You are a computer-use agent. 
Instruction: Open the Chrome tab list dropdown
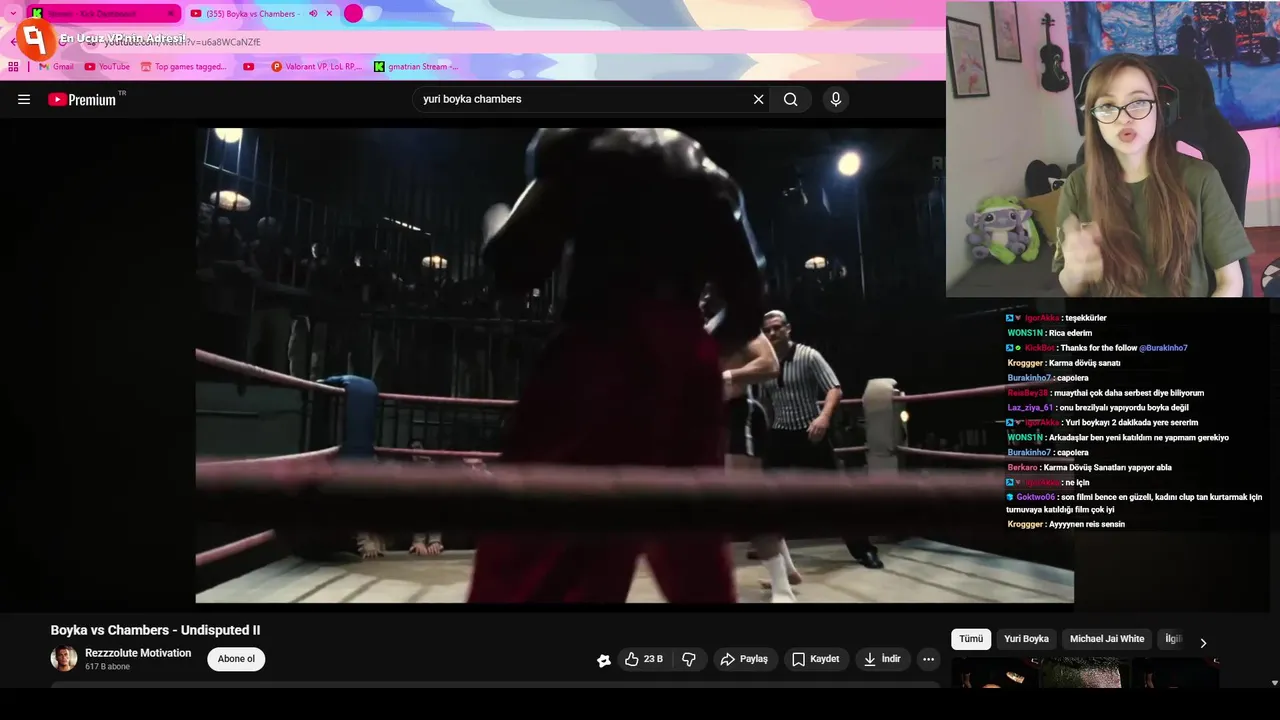pos(13,13)
